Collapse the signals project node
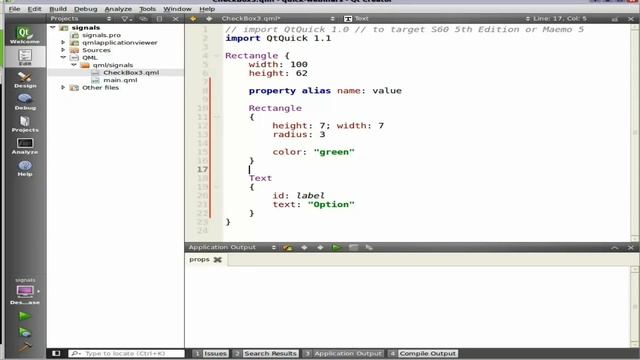The height and width of the screenshot is (360, 640). (53, 27)
